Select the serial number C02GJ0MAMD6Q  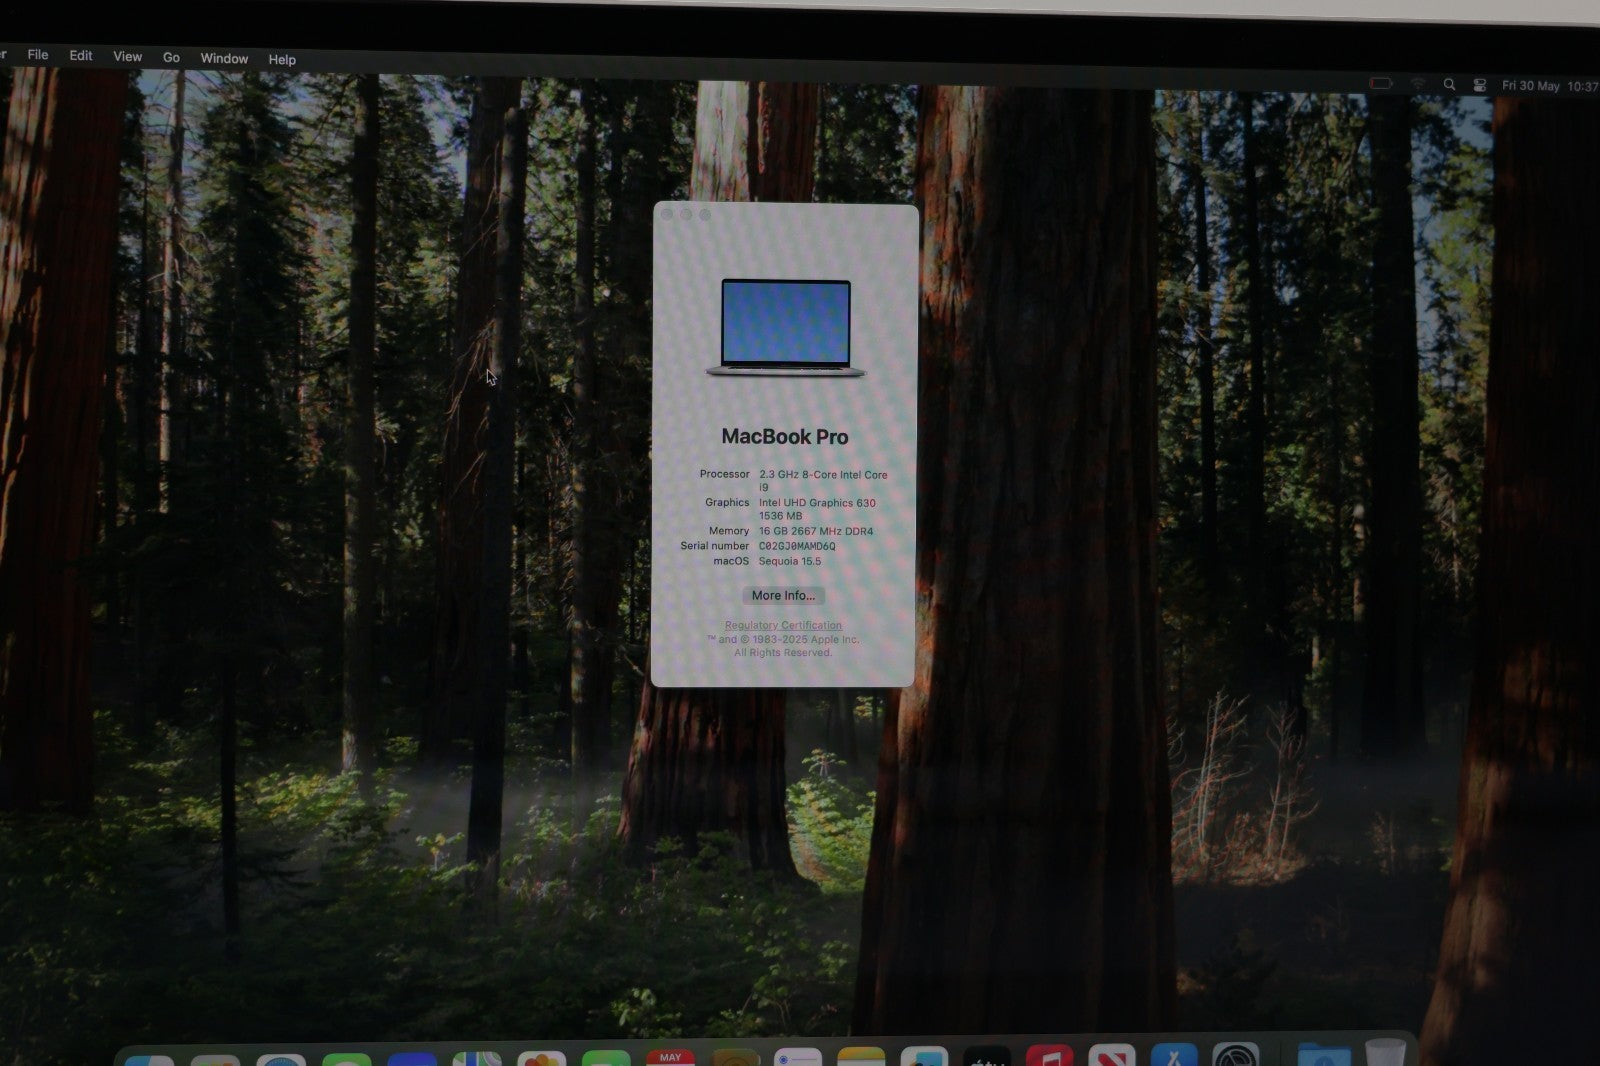[x=797, y=546]
